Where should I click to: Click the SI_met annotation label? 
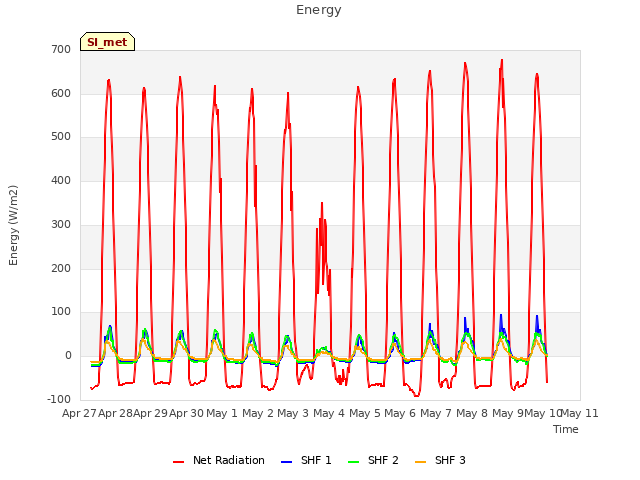click(107, 42)
